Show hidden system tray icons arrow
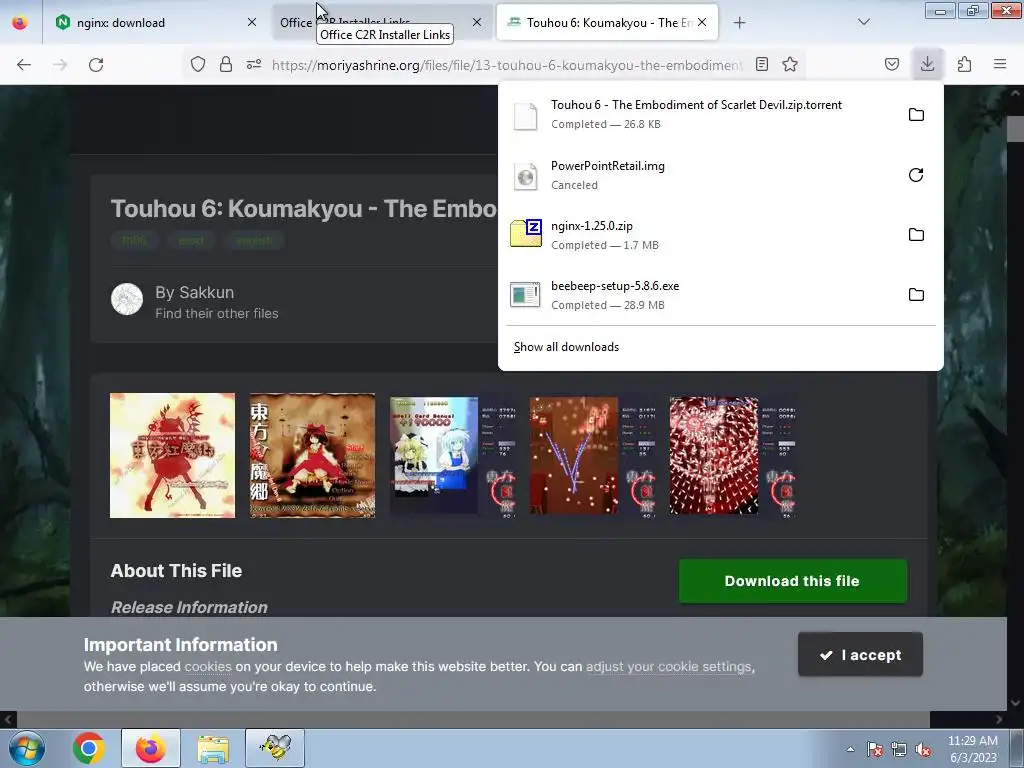Image resolution: width=1024 pixels, height=768 pixels. 850,749
